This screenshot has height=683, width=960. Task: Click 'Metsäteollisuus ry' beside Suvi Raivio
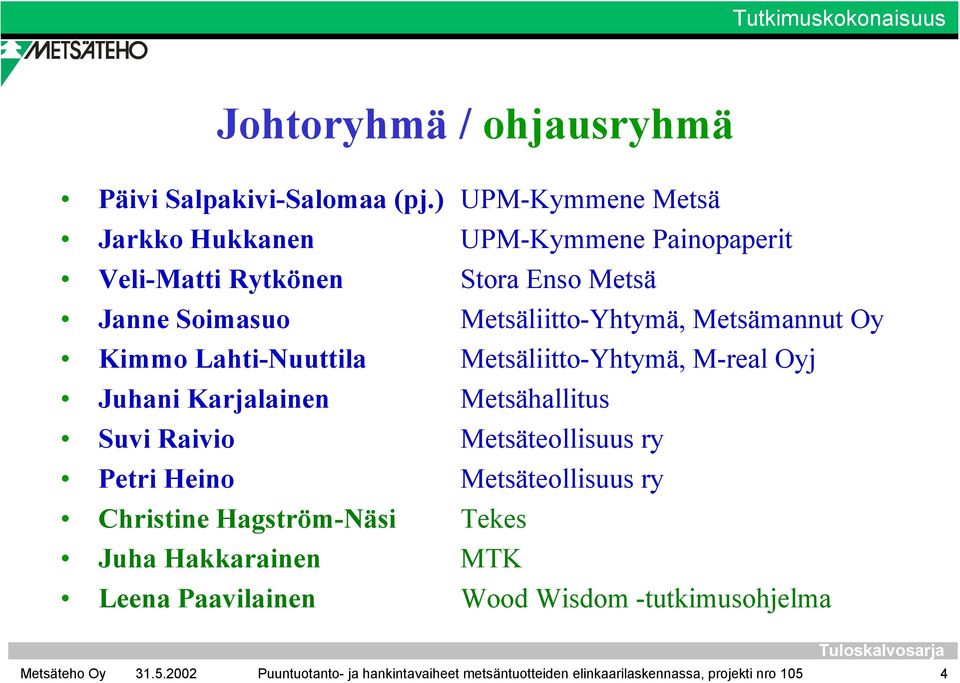pyautogui.click(x=562, y=439)
